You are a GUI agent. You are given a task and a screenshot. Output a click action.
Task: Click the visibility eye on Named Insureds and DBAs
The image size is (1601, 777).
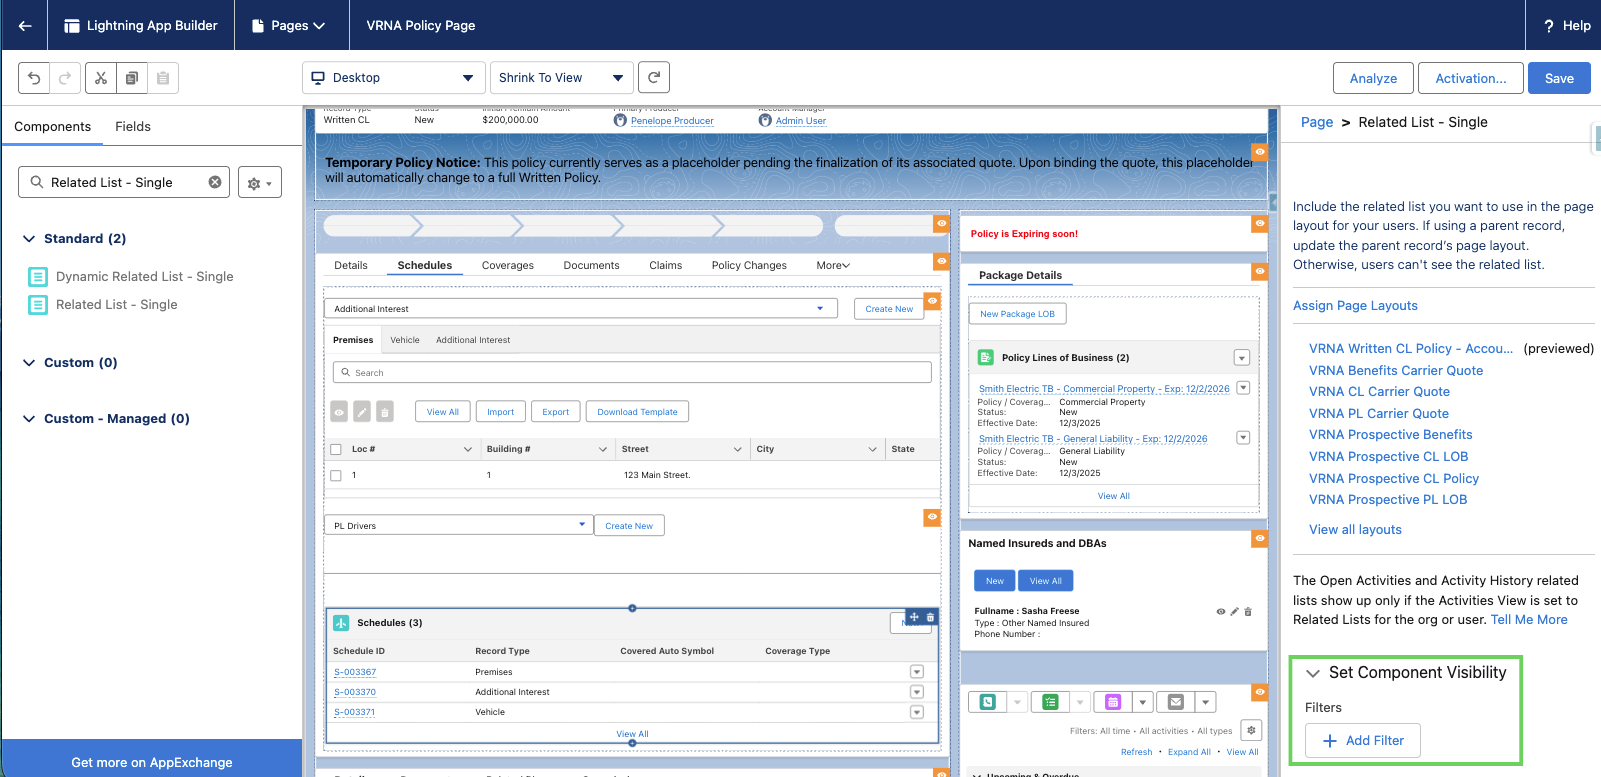[x=1260, y=538]
